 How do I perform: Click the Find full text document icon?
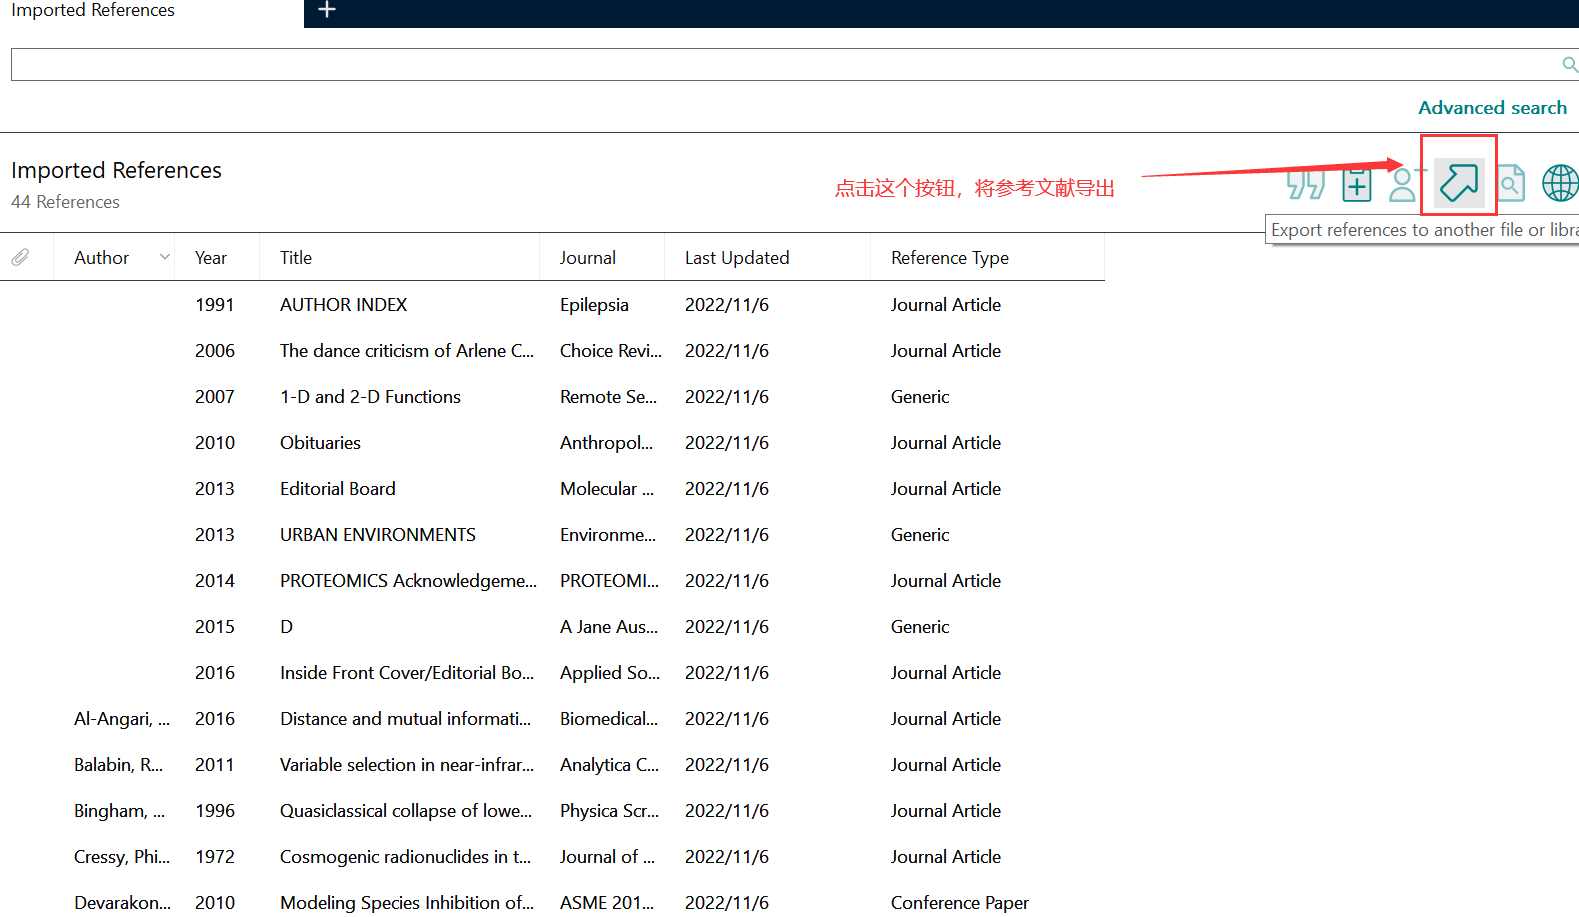1511,183
